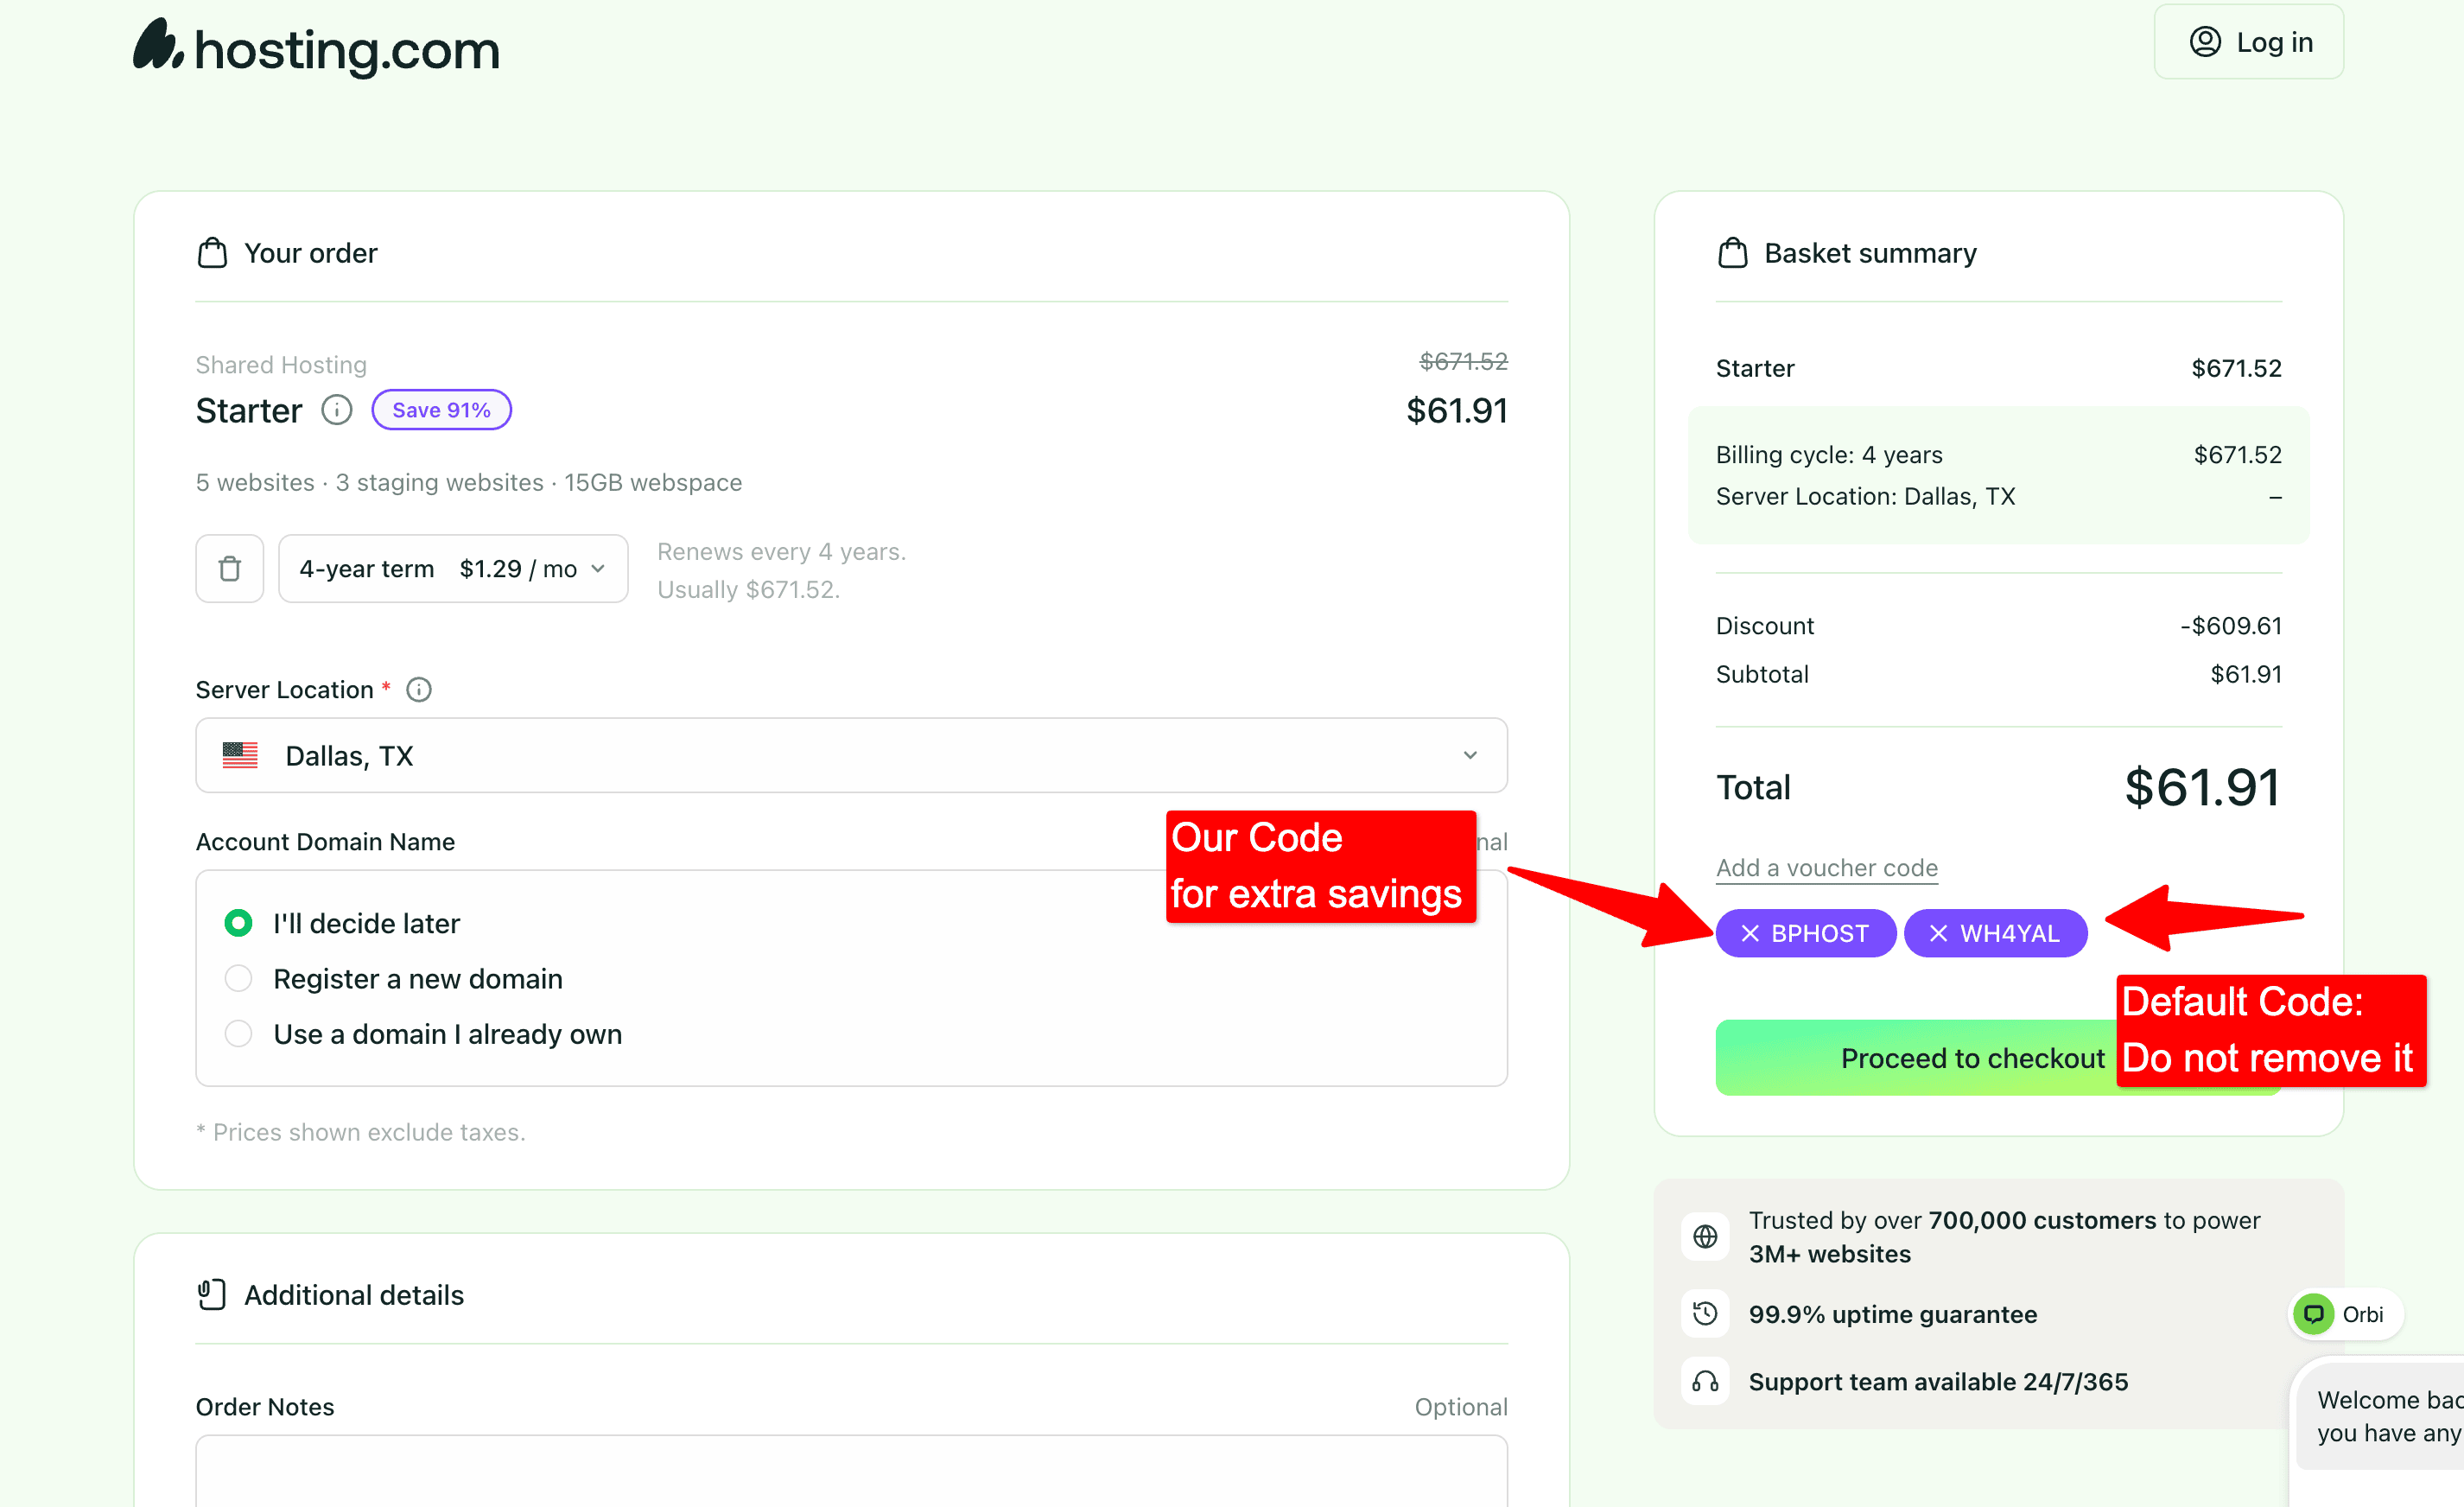Delete Starter plan with trash icon
This screenshot has width=2464, height=1507.
coord(230,568)
